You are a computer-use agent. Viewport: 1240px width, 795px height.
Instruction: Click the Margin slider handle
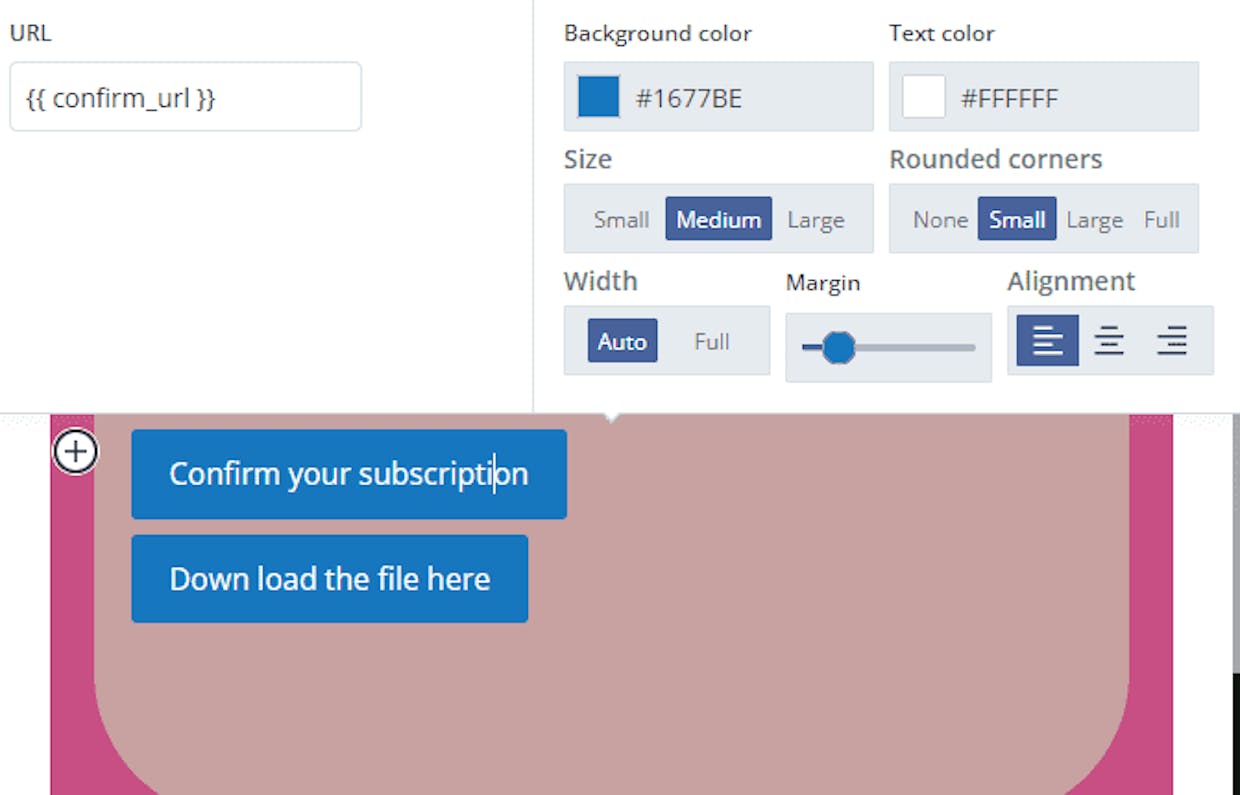838,347
